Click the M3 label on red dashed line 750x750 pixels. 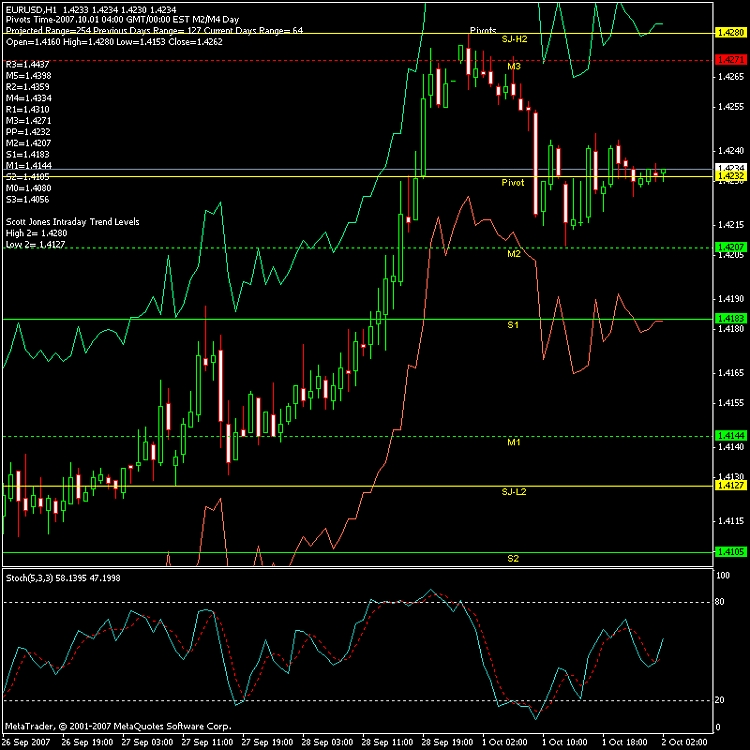point(513,66)
